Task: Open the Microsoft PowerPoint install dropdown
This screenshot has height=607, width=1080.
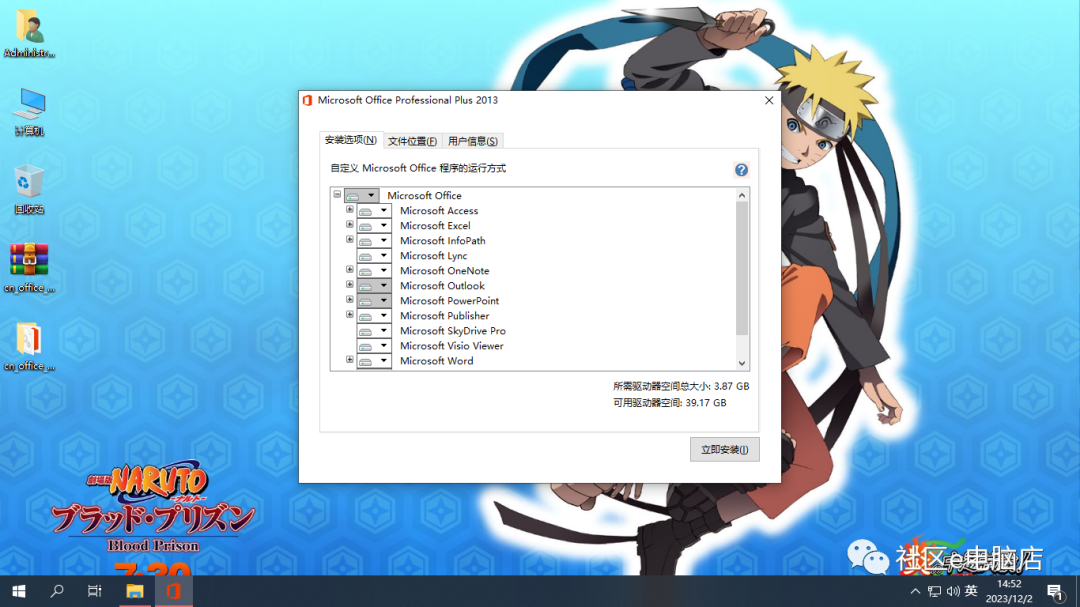Action: click(x=374, y=301)
